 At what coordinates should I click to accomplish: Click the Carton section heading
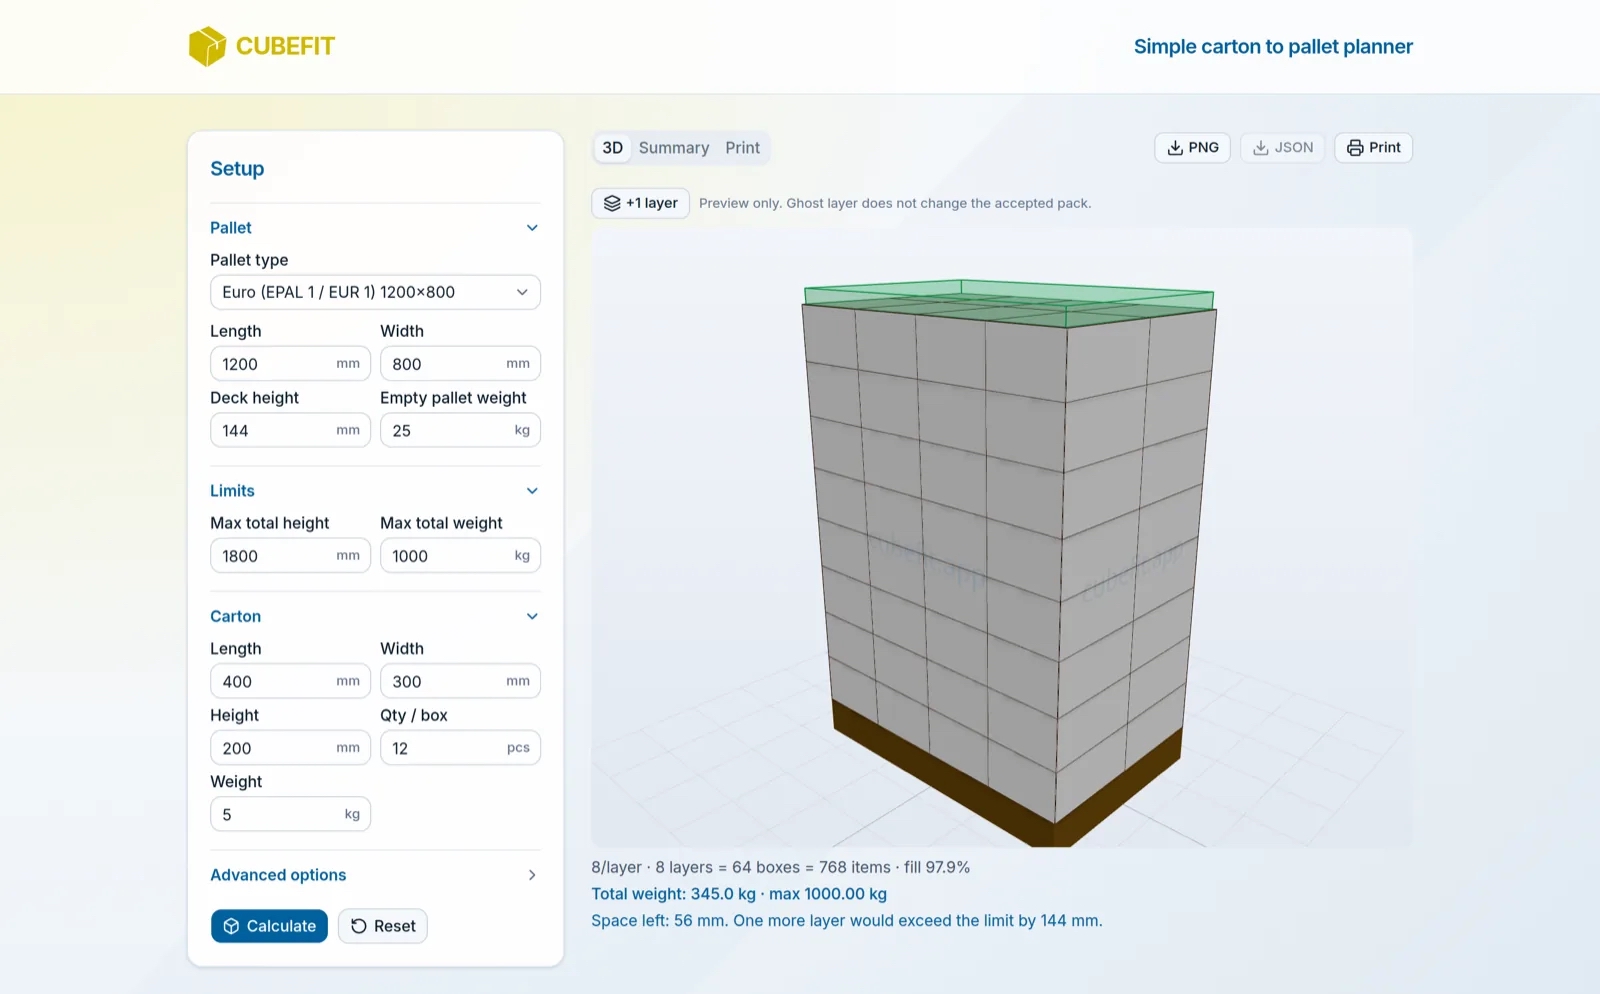pyautogui.click(x=235, y=617)
